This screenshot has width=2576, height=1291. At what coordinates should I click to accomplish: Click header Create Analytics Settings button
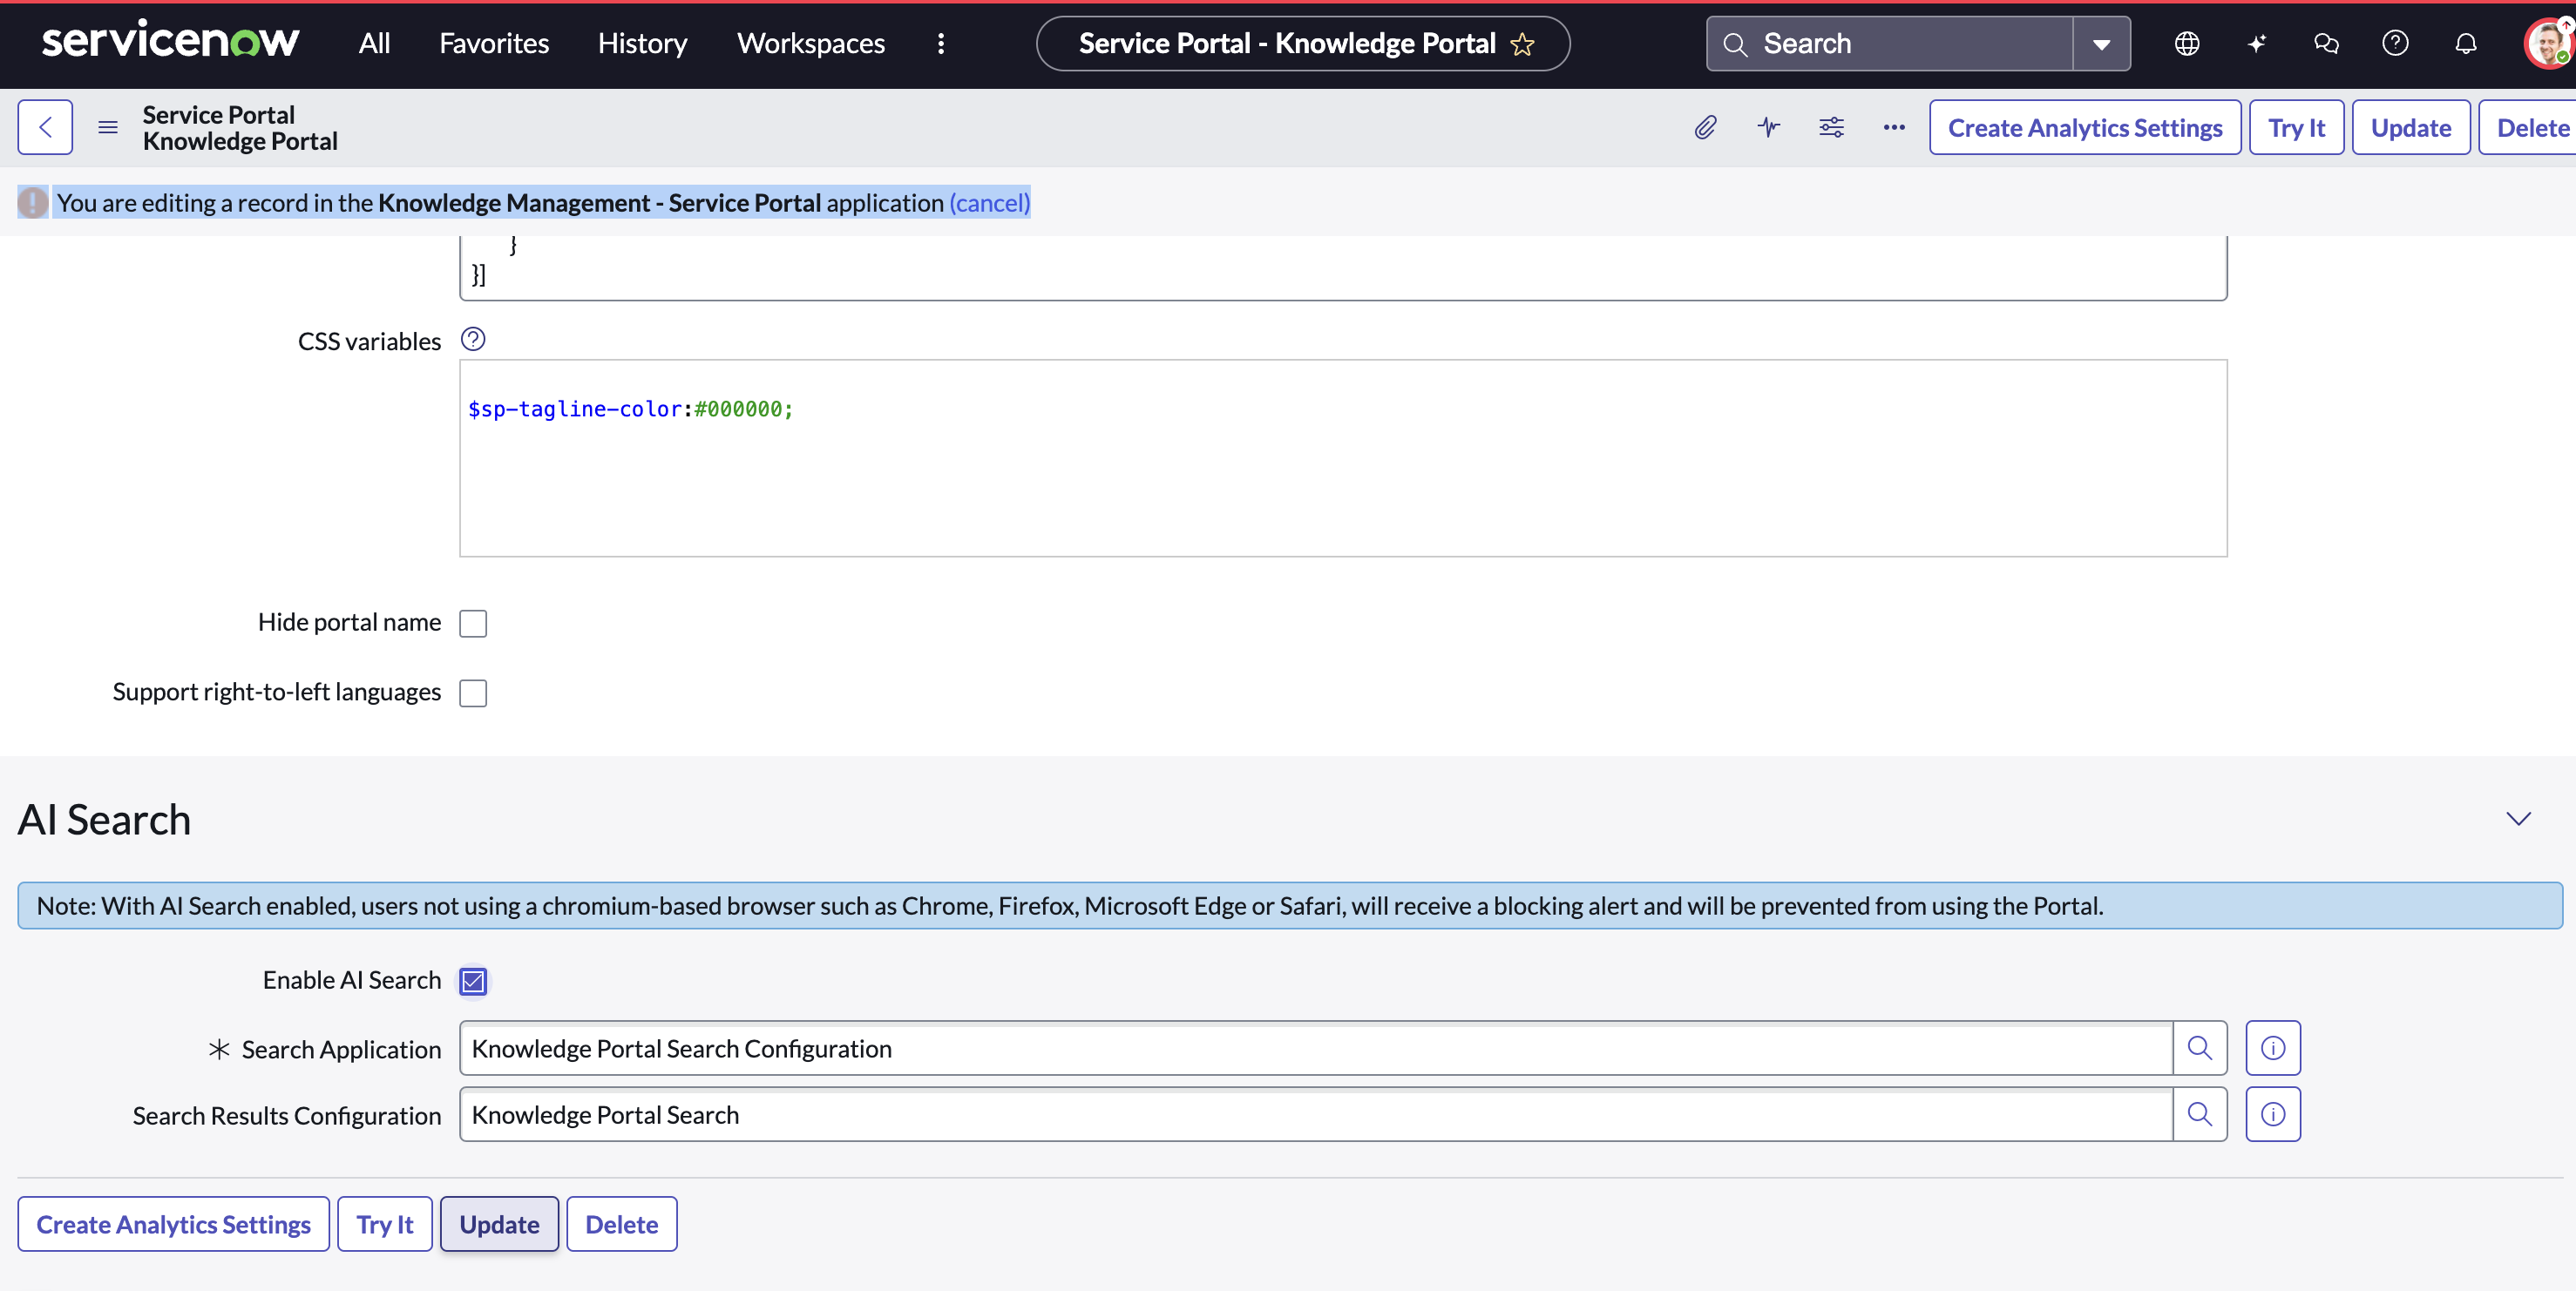click(2084, 127)
